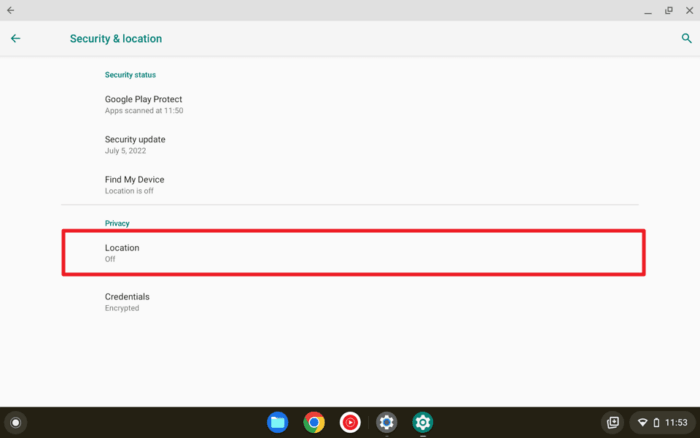
Task: Open the search magnifier icon
Action: coord(686,38)
